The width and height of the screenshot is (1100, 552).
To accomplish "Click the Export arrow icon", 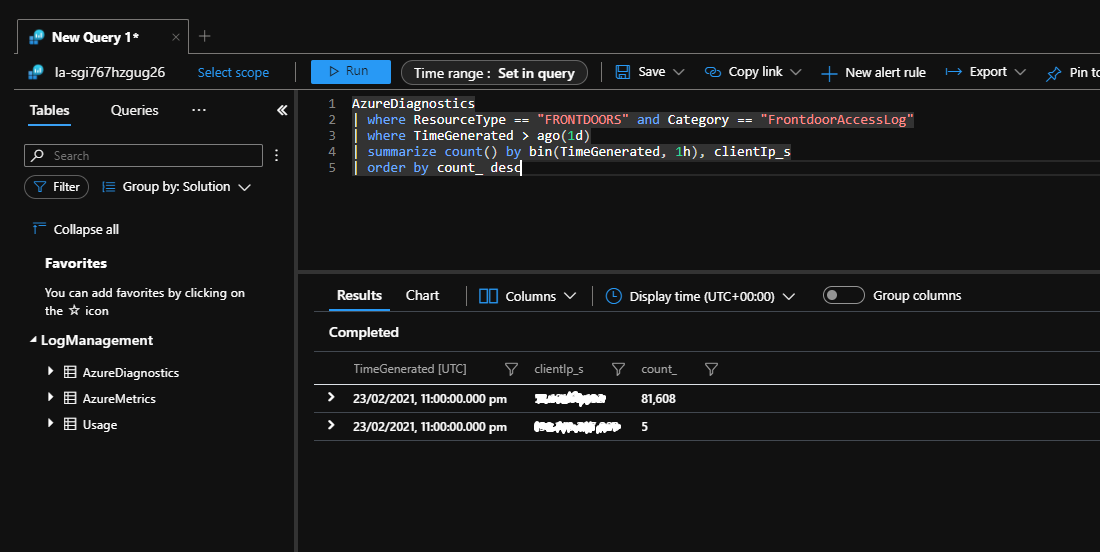I will point(953,72).
